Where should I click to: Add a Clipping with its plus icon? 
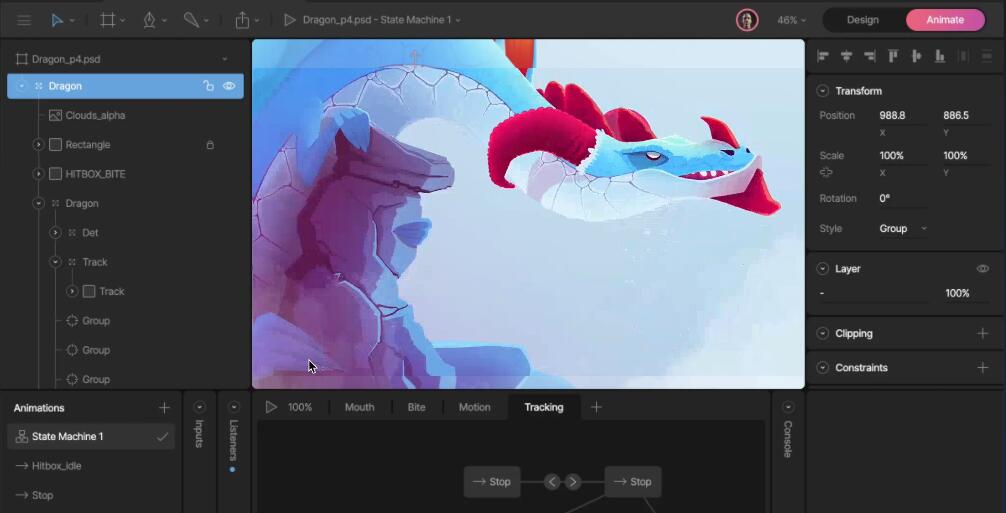(x=982, y=333)
